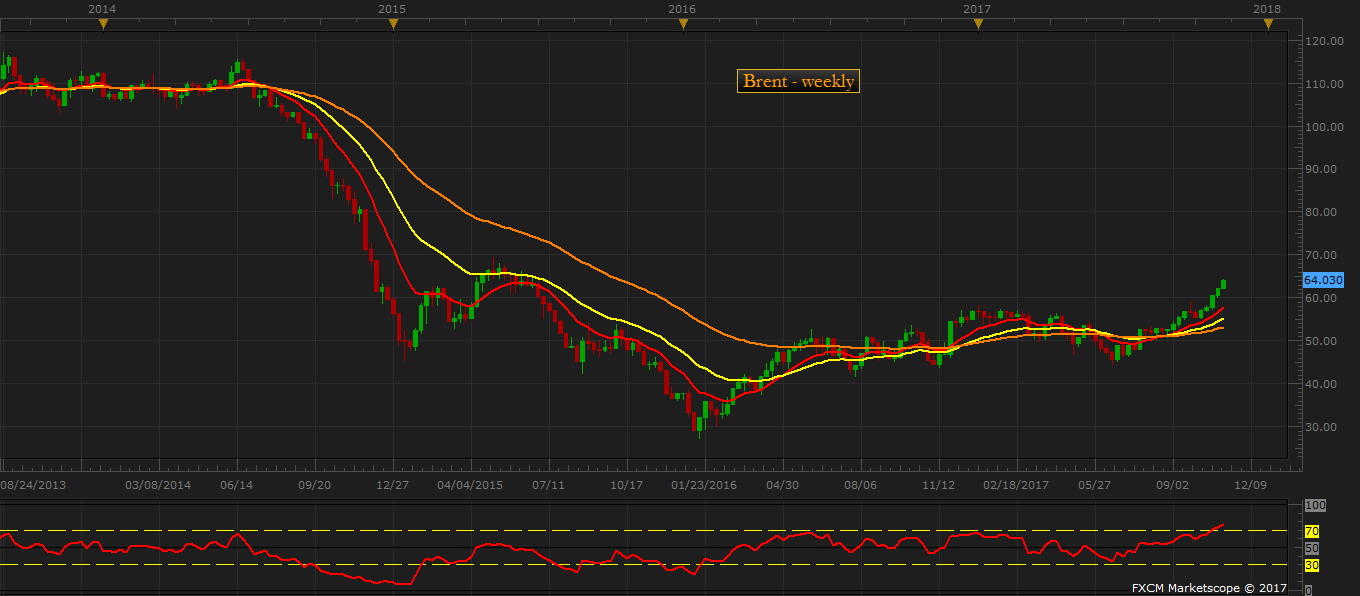Click the "Brent - weekly" chart title label
The width and height of the screenshot is (1360, 596).
click(x=798, y=82)
